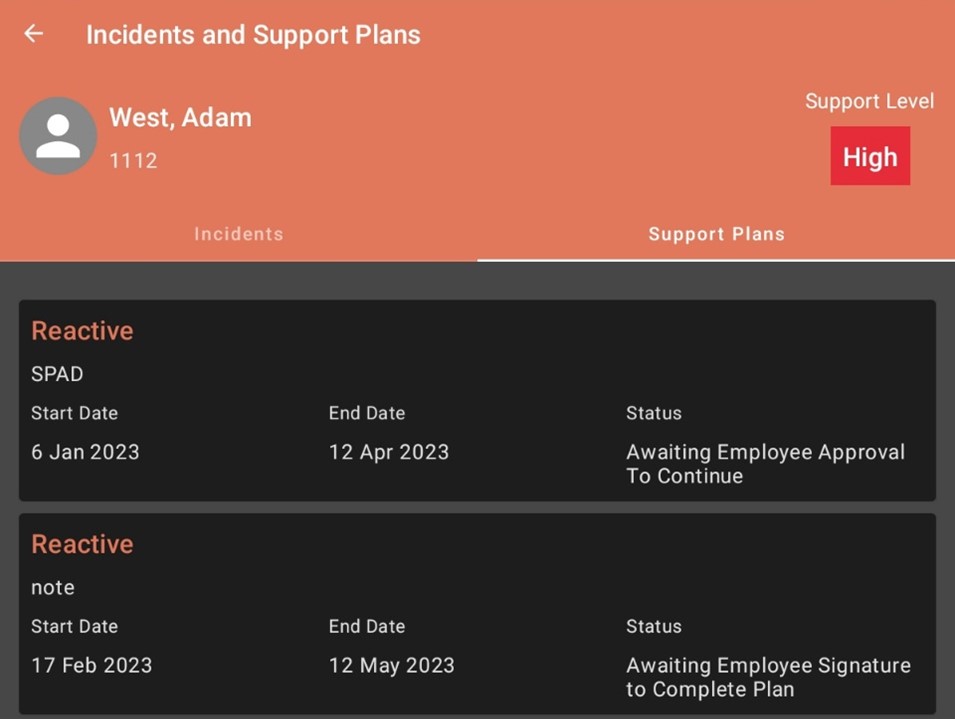Click Awaiting Employee Signature to Complete Plan status
The height and width of the screenshot is (719, 955).
[x=769, y=677]
